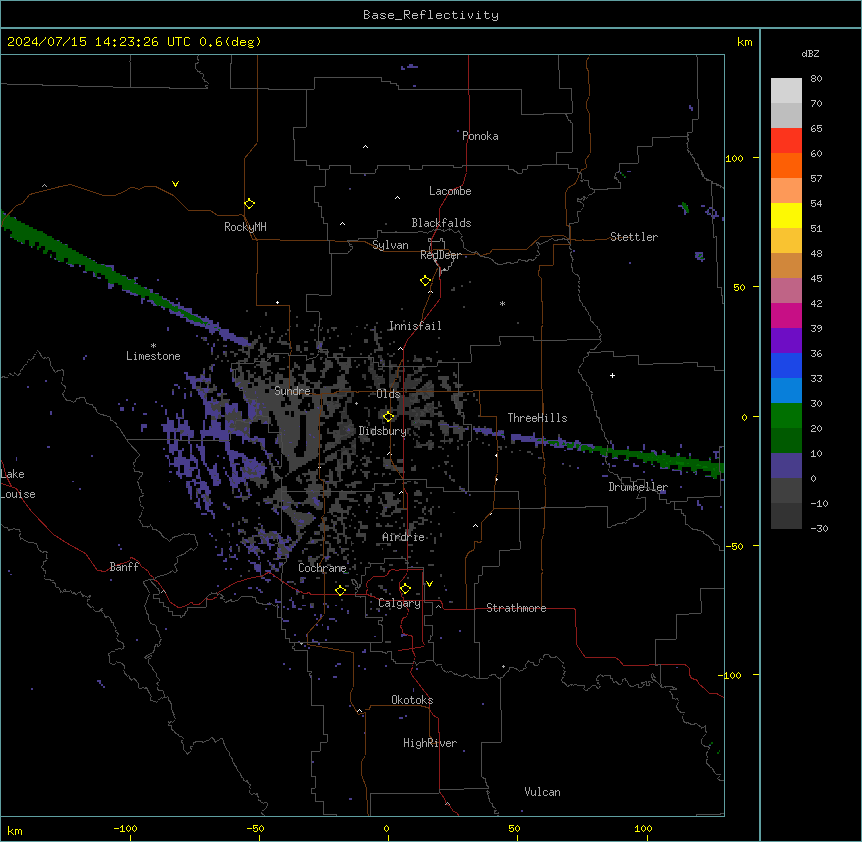Click the RedDeer label
The height and width of the screenshot is (842, 862).
440,255
